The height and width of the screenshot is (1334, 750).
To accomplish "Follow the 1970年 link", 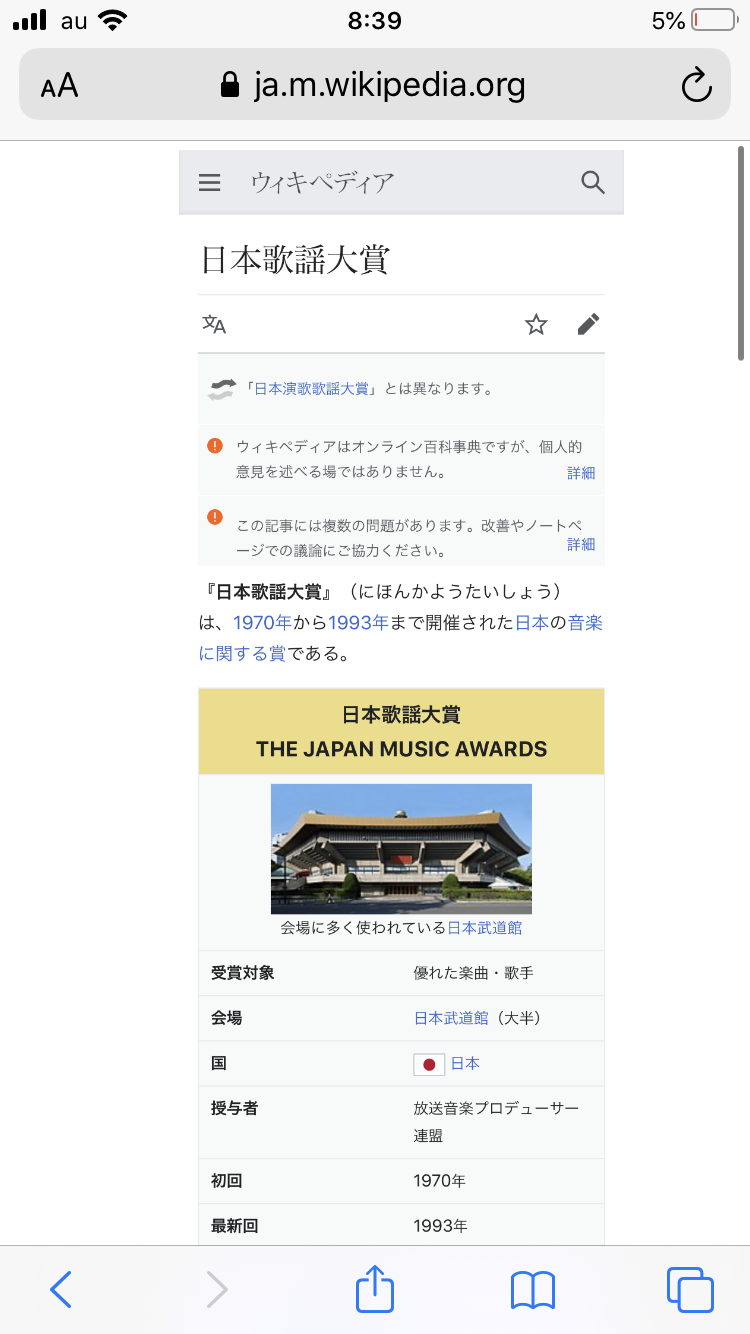I will [x=262, y=622].
